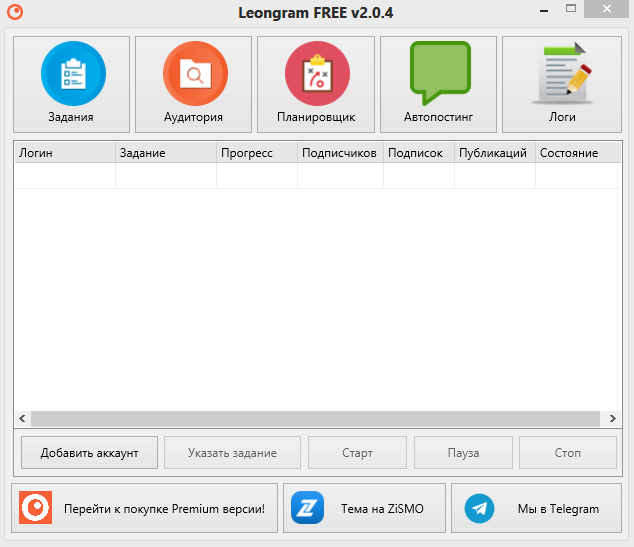Sort table by Подписчиков column

(x=340, y=153)
